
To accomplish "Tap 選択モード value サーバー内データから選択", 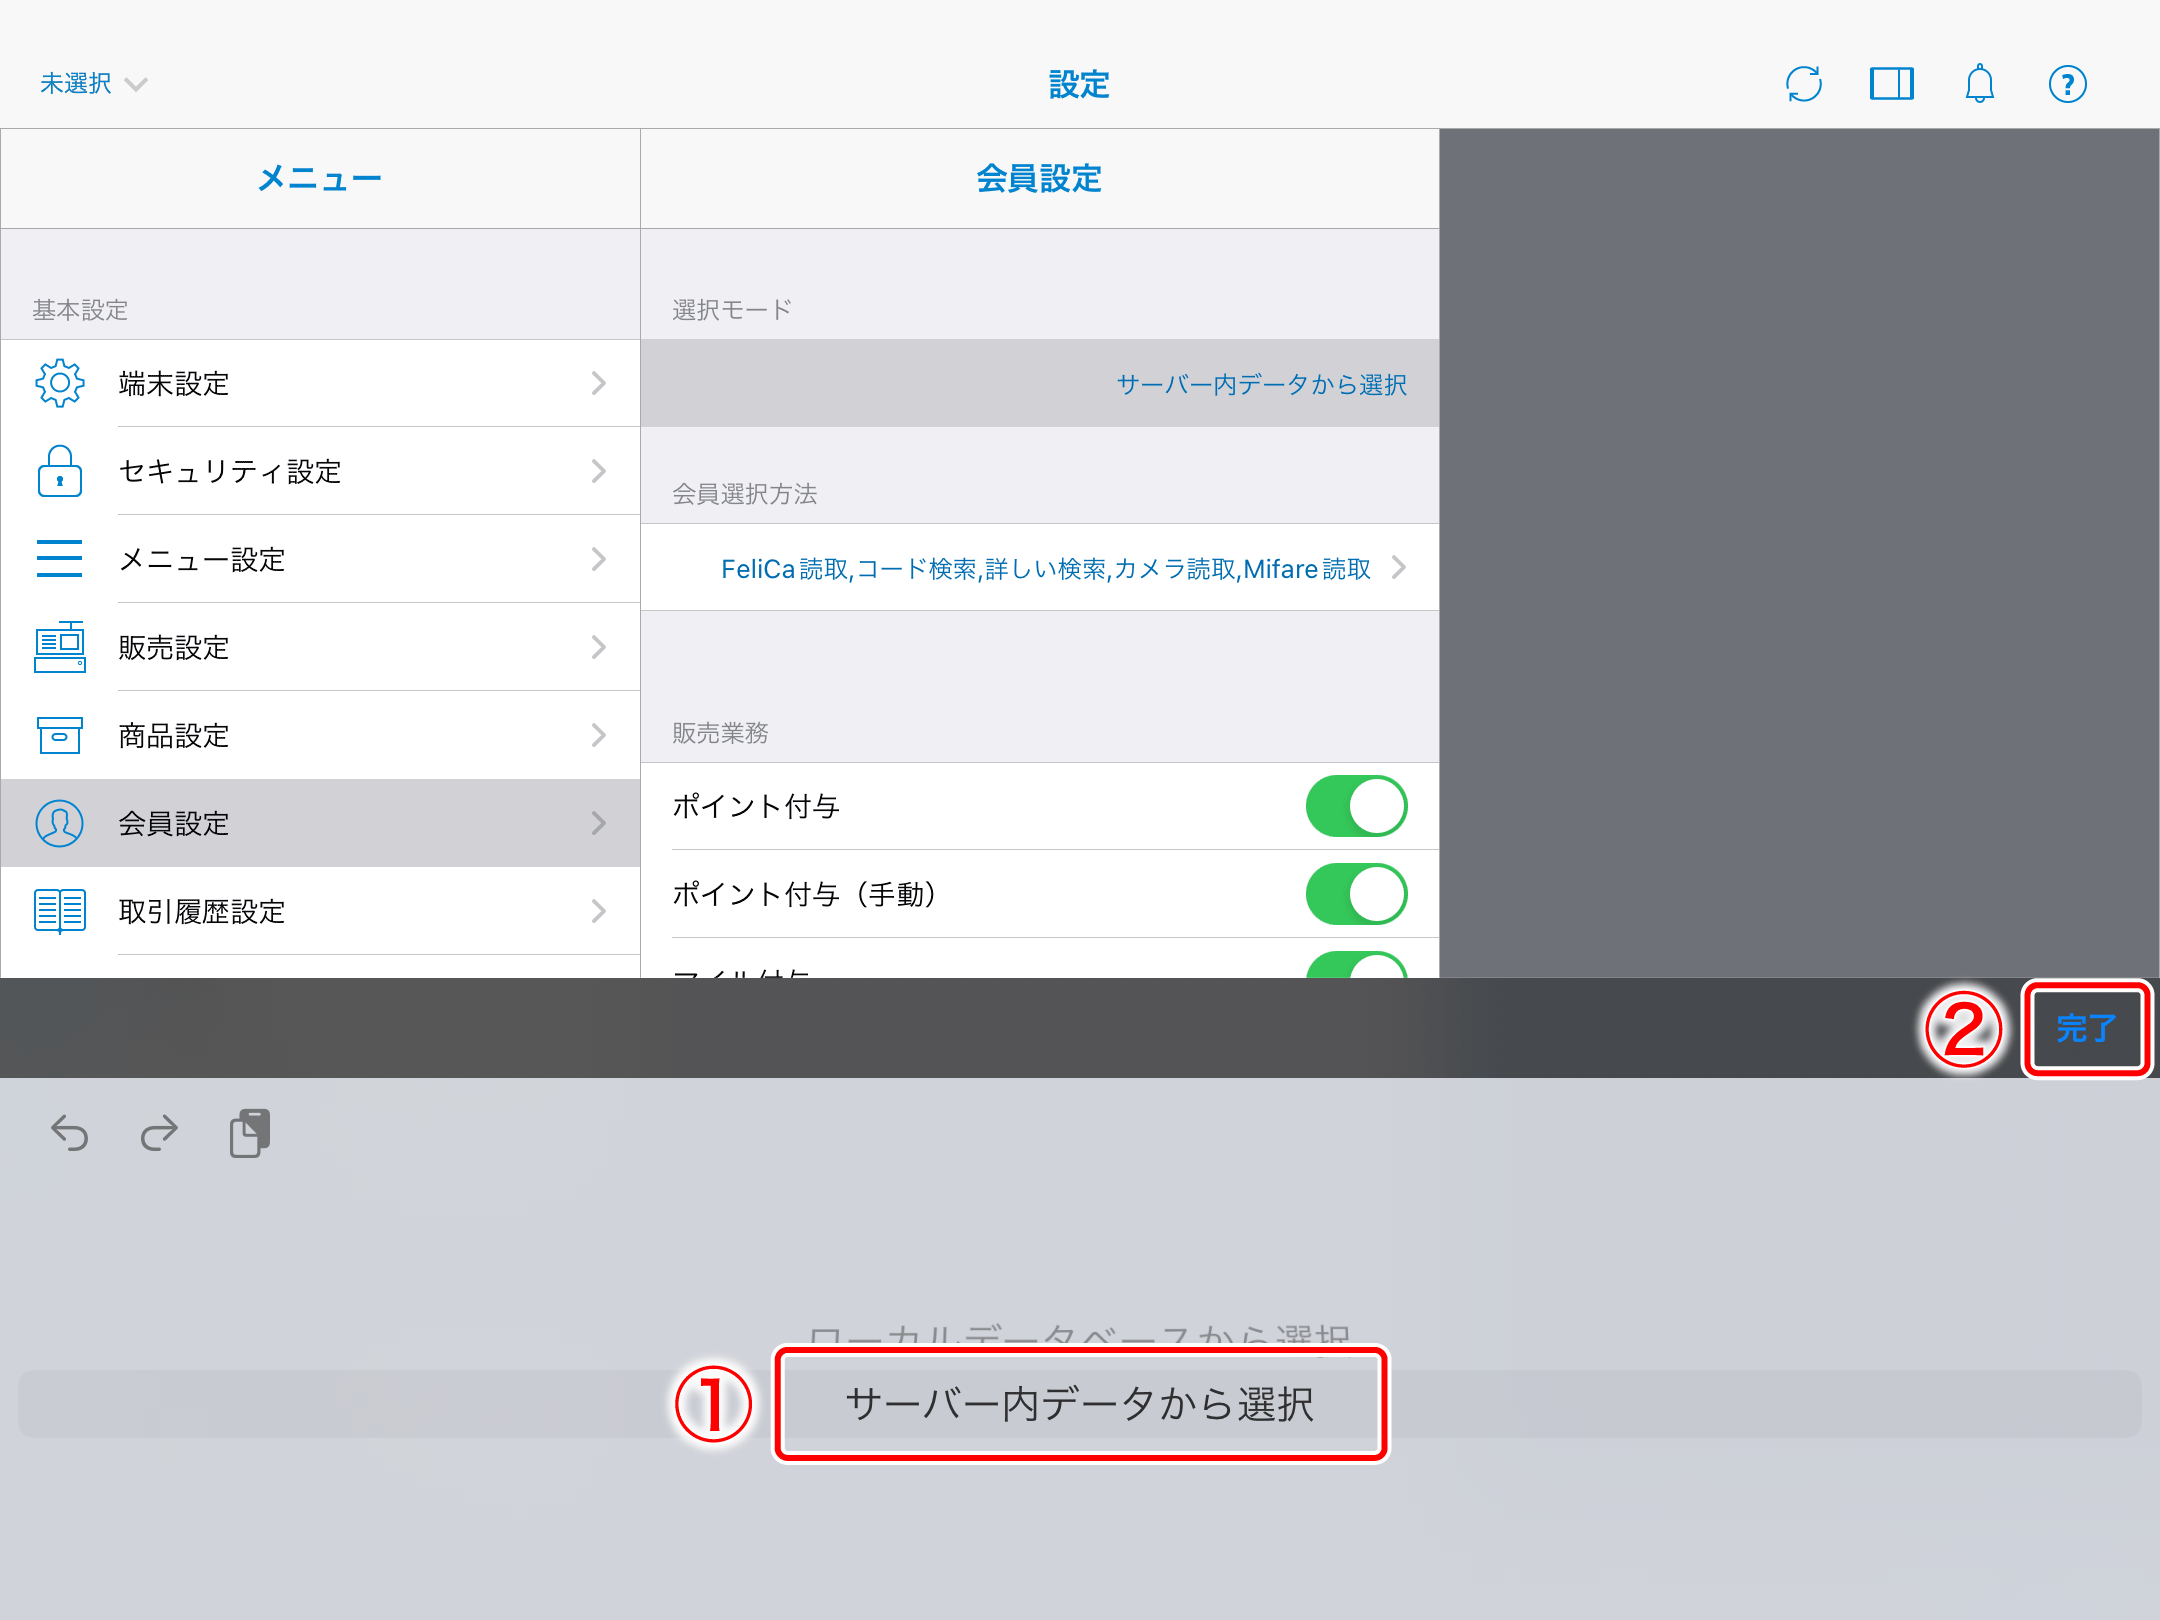I will coord(1261,384).
